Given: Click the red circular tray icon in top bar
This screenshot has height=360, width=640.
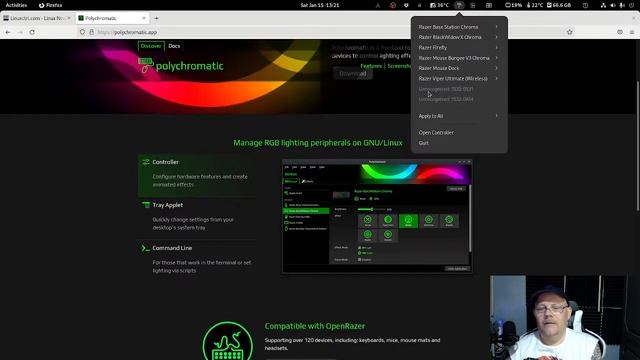Looking at the screenshot, I should pyautogui.click(x=393, y=5).
